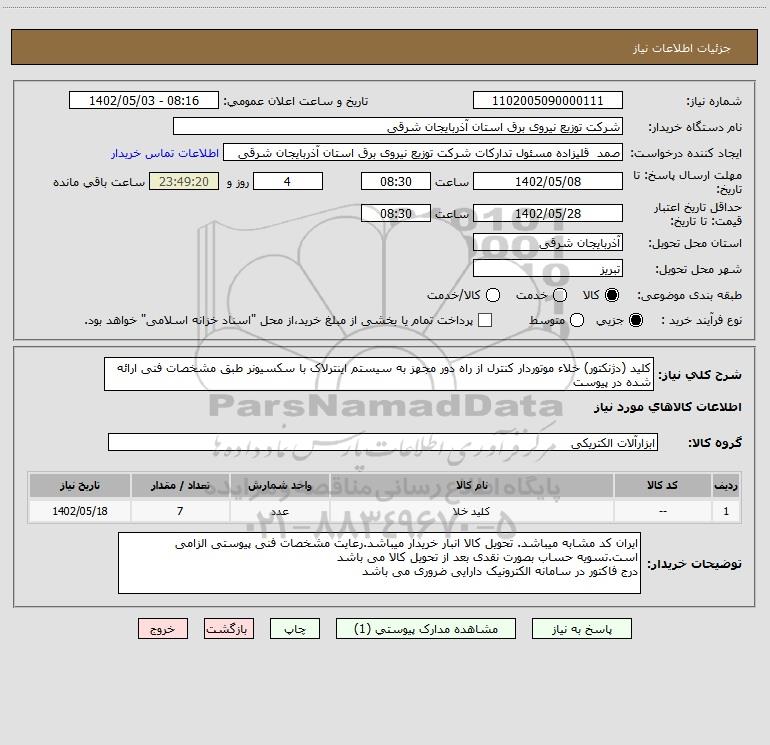Click the response deadline date 1402/05/08
The width and height of the screenshot is (770, 745).
[548, 182]
